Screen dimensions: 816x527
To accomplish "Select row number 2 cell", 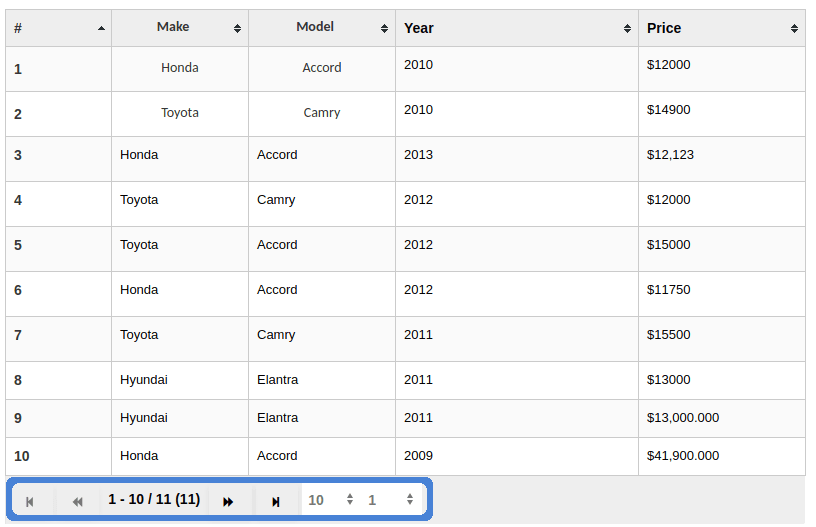I will point(58,114).
